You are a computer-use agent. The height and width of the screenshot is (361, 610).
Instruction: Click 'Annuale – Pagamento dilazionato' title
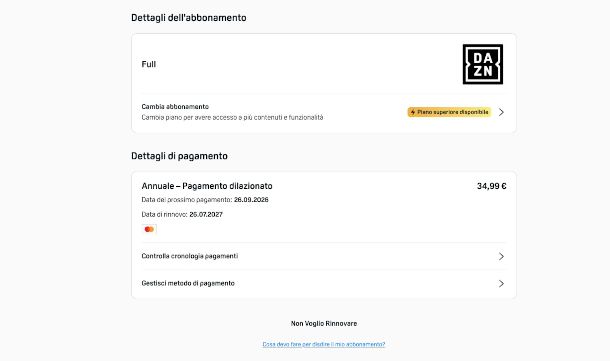(207, 186)
